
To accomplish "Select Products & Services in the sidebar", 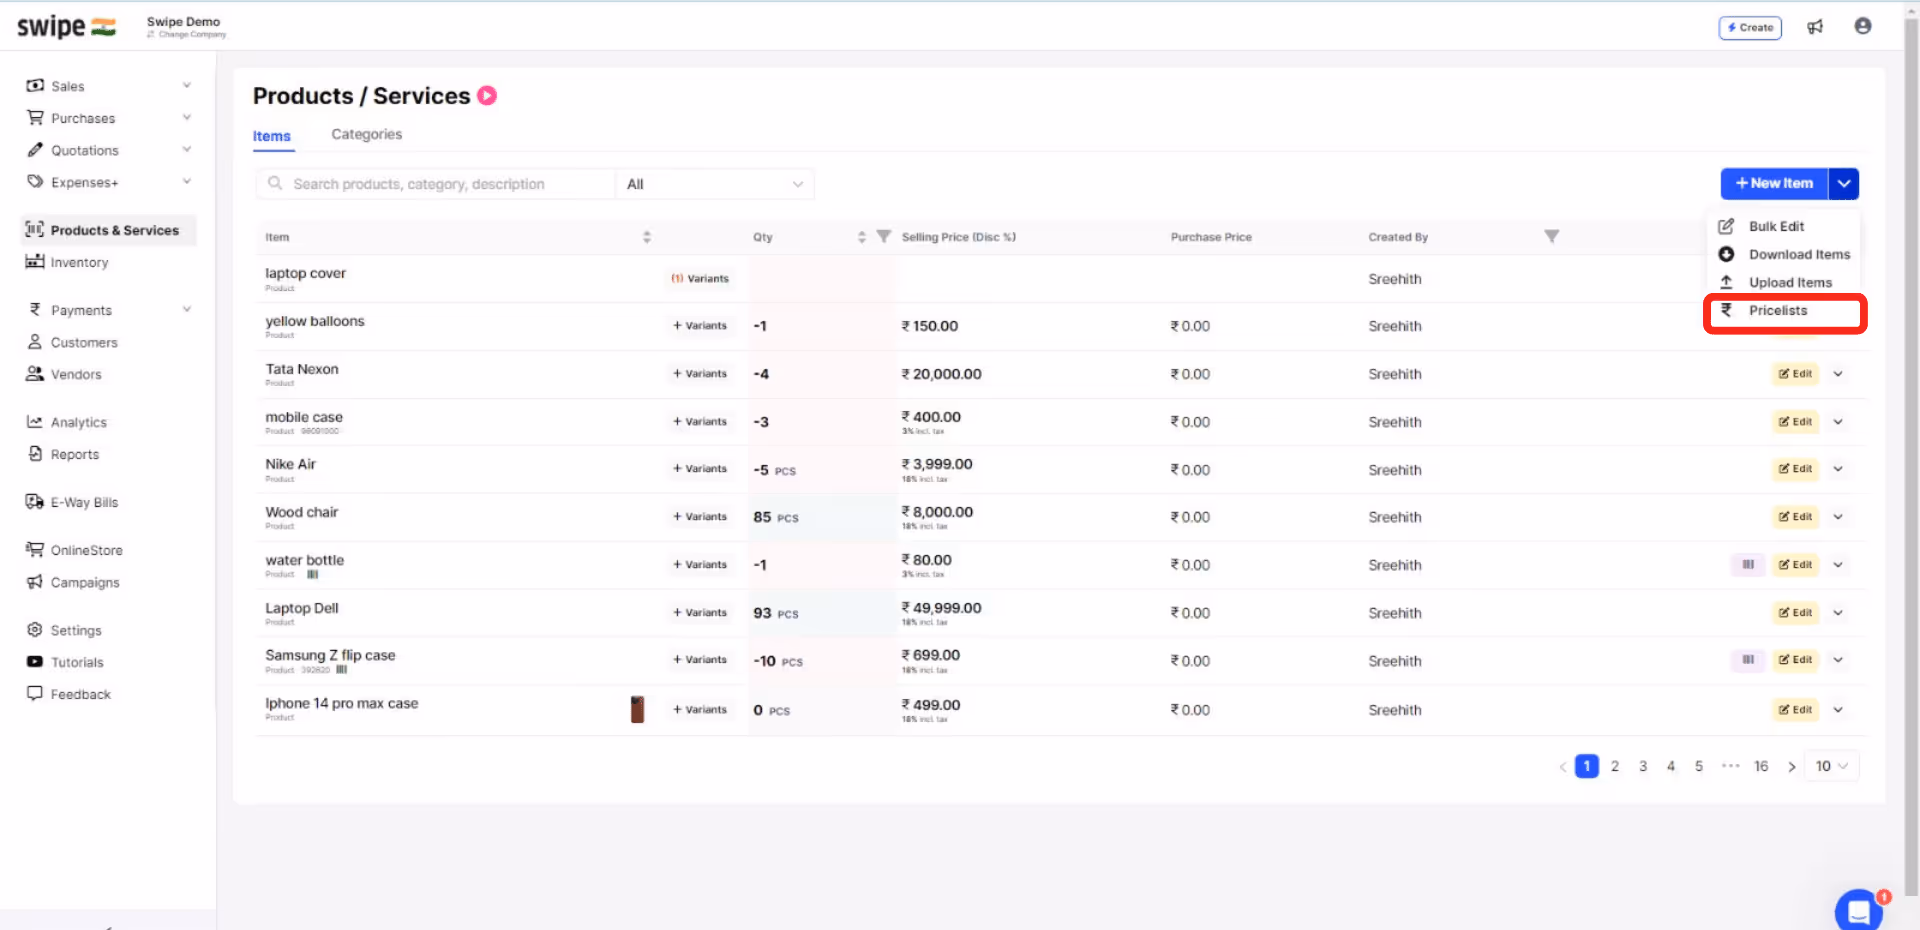I will click(x=108, y=230).
